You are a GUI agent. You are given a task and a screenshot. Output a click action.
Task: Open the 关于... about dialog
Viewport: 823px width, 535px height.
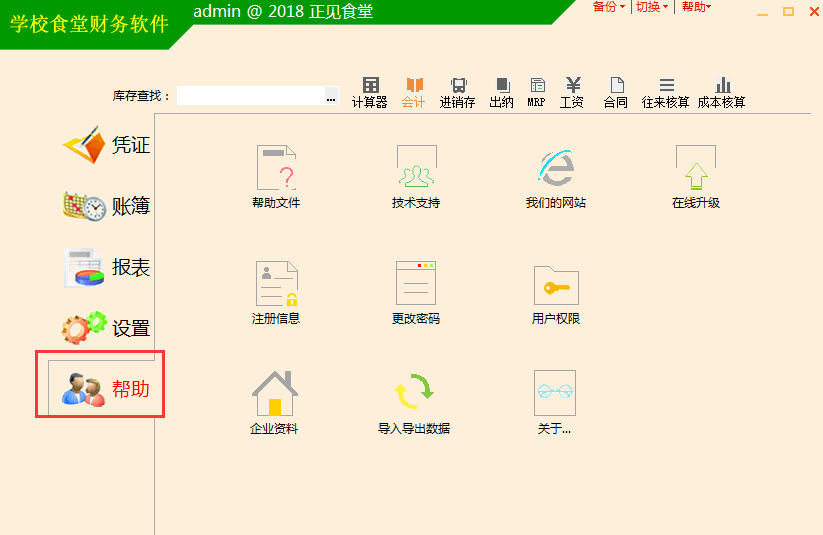tap(555, 403)
